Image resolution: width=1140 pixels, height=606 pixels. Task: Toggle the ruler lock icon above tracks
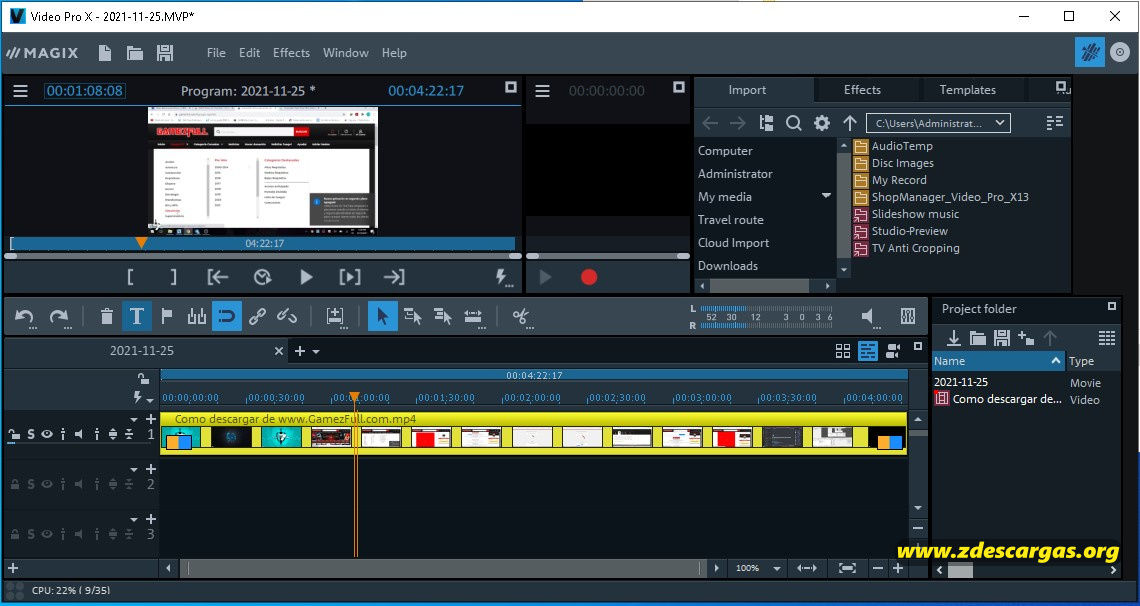[x=144, y=378]
